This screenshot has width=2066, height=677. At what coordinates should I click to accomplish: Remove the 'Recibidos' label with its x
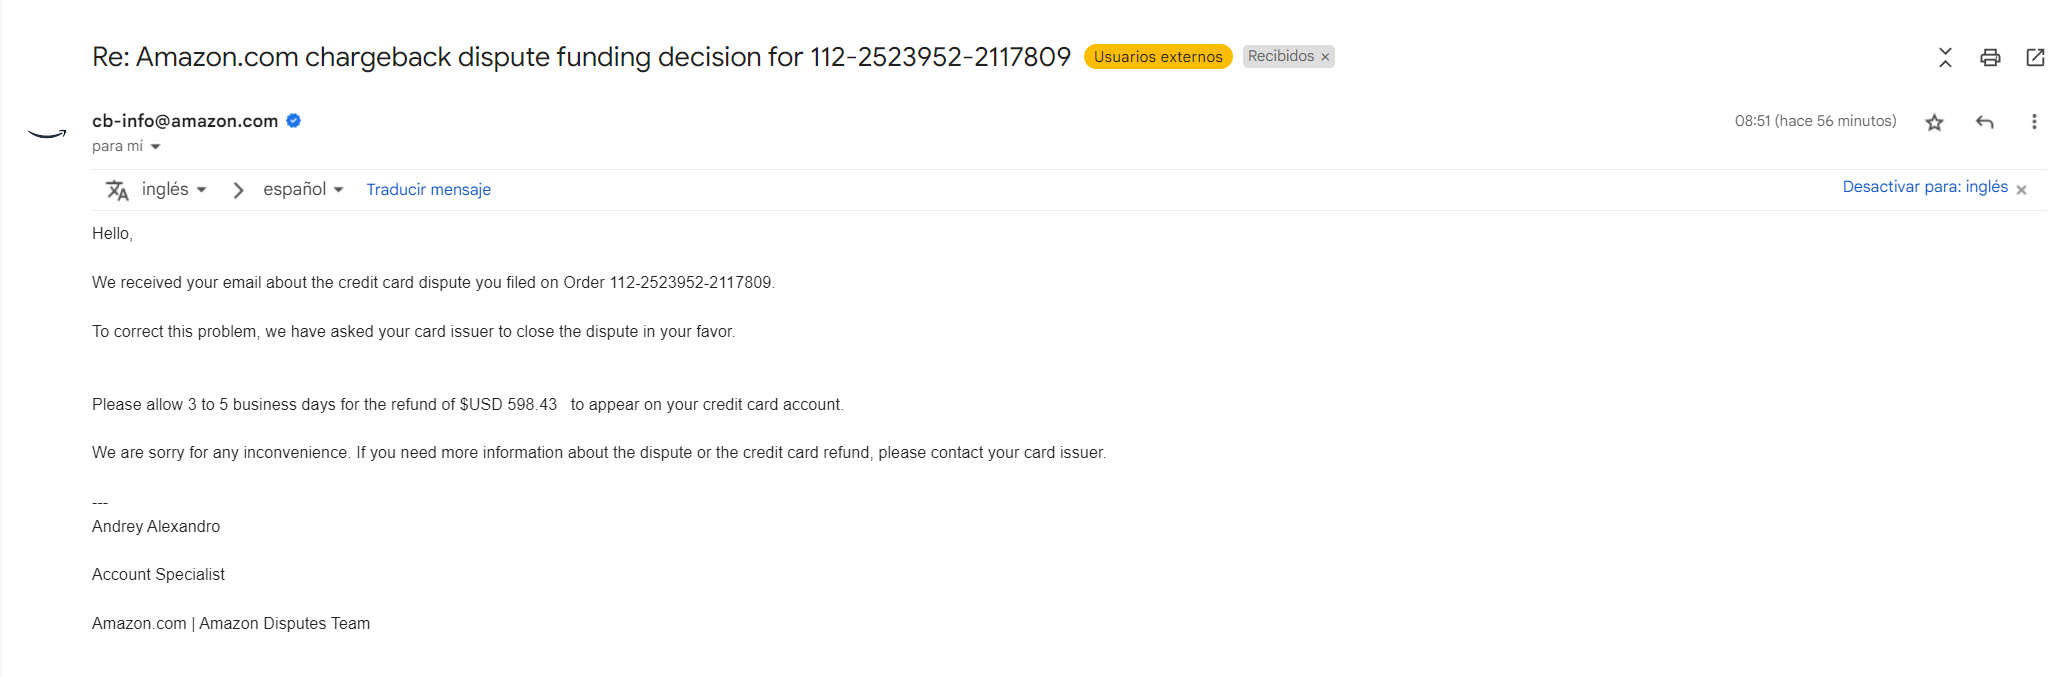1325,57
